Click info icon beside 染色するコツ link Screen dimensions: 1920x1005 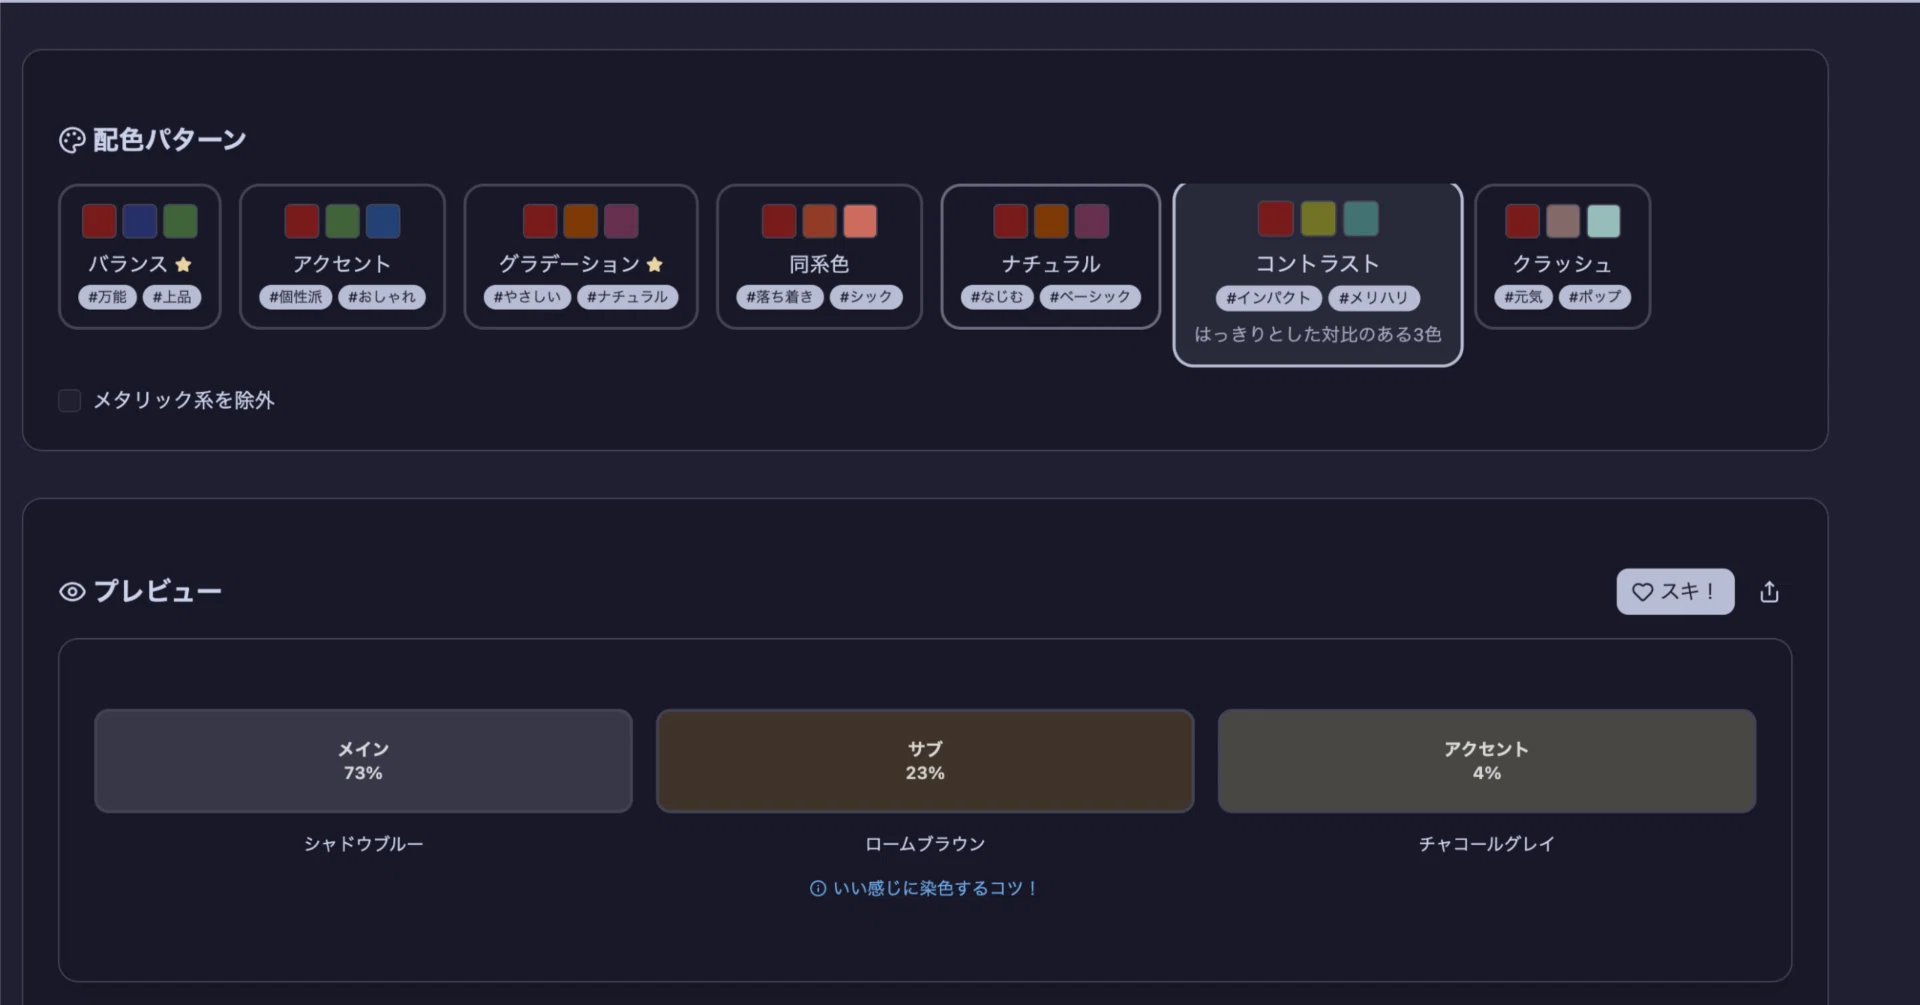pos(818,888)
